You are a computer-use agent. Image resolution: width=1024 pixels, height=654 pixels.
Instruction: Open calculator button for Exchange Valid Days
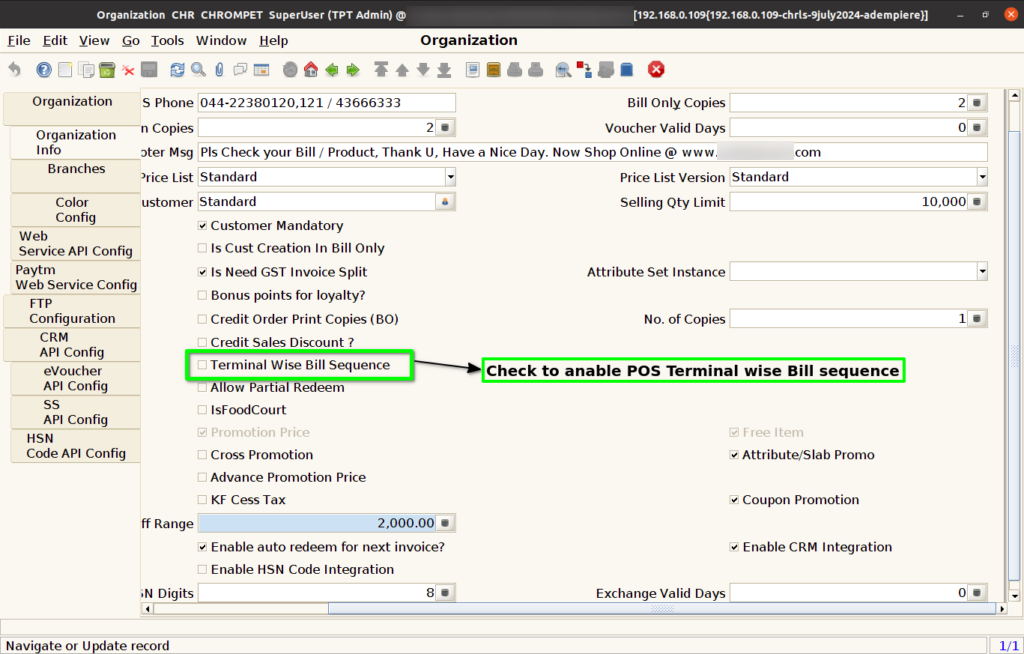[x=977, y=593]
